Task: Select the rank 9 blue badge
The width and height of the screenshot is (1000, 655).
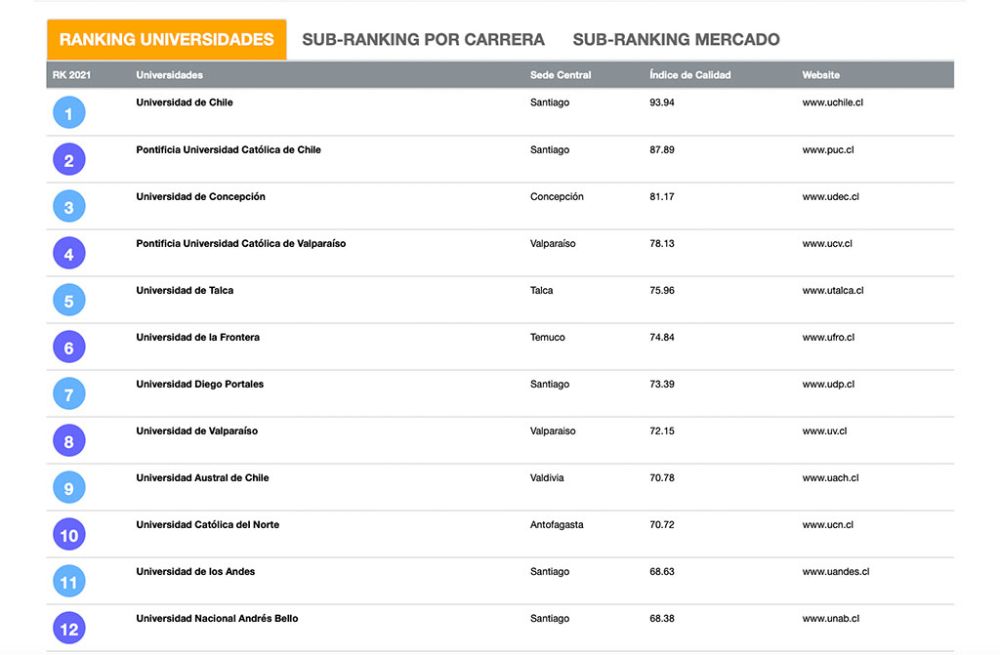Action: [68, 488]
